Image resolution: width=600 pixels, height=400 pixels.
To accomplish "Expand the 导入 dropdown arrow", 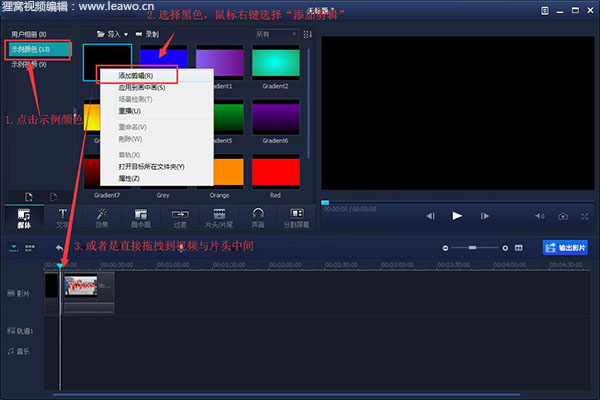I will pyautogui.click(x=126, y=35).
